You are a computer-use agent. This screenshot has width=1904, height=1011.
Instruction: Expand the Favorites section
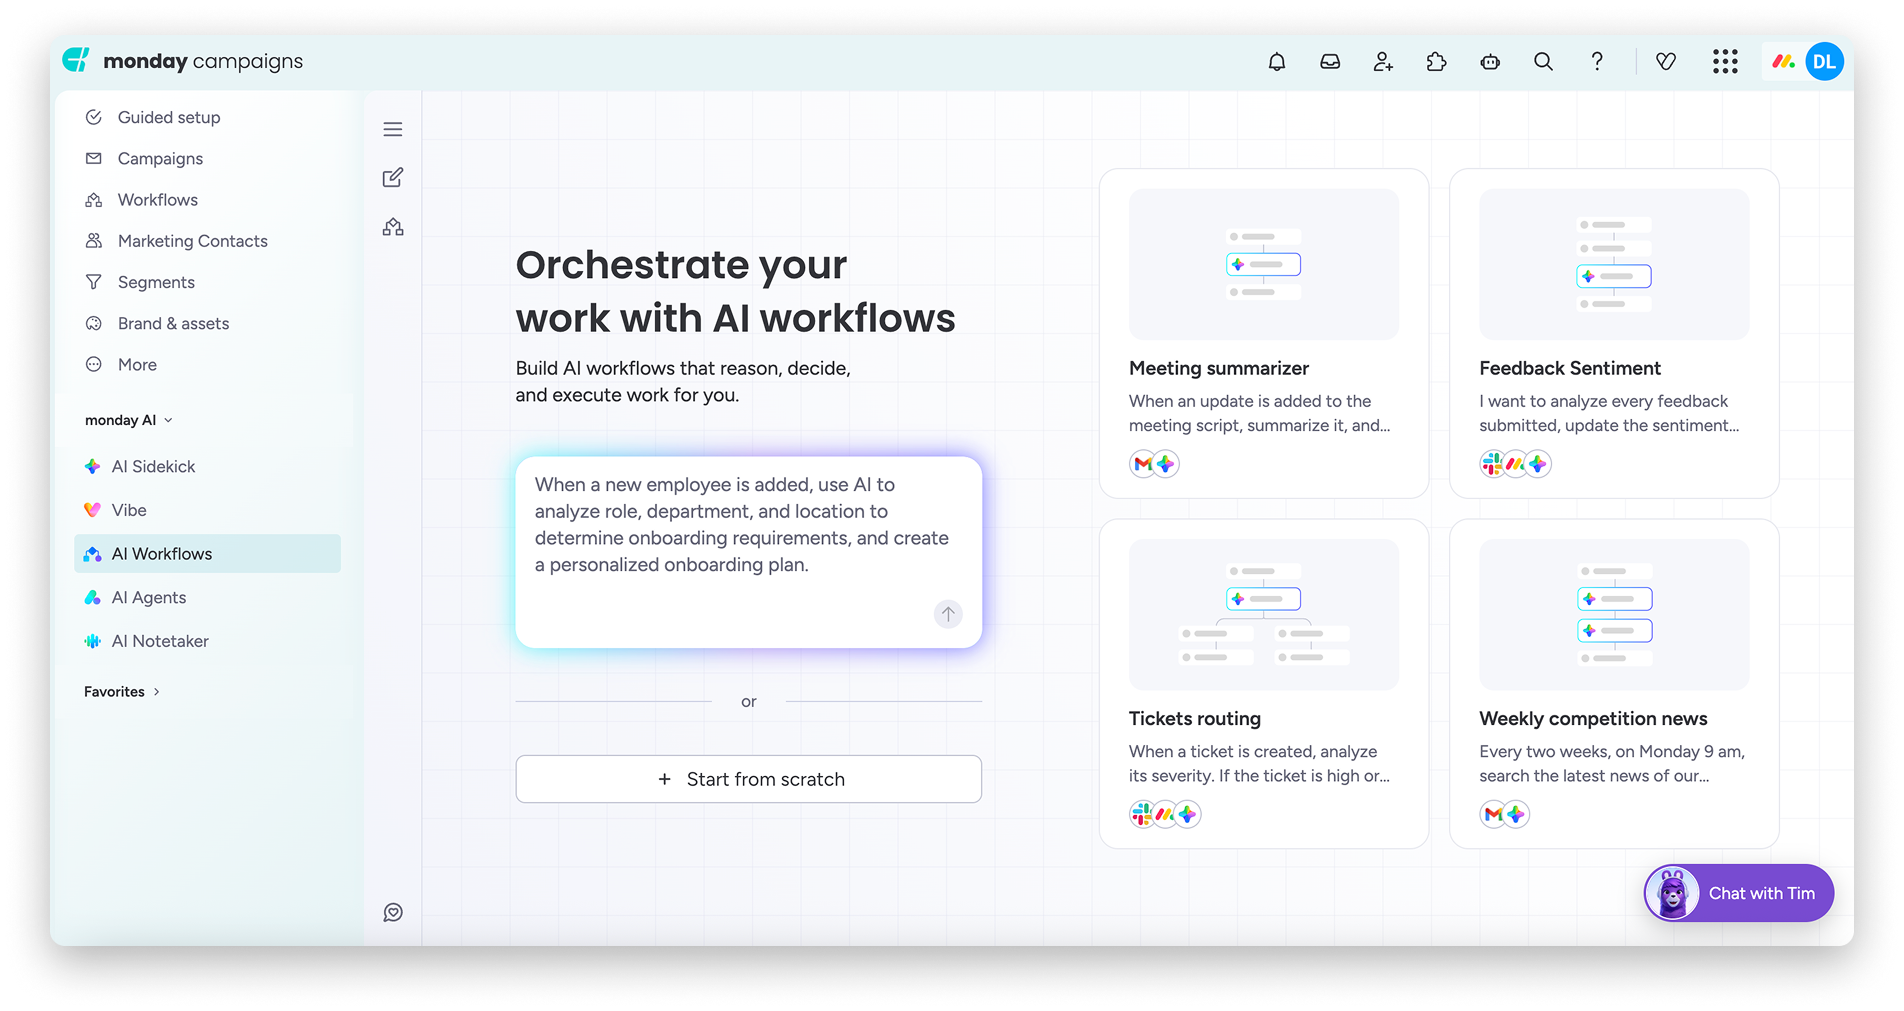(x=122, y=692)
